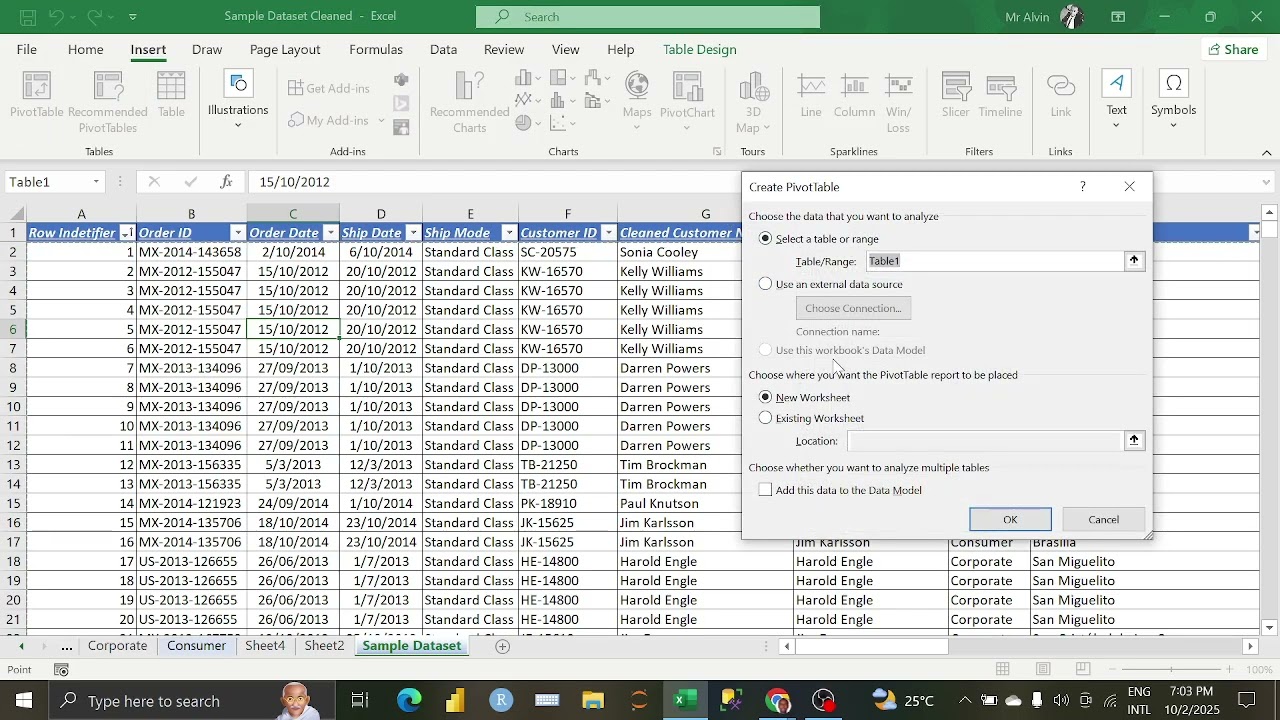1280x720 pixels.
Task: Click the PivotTable ribbon icon
Action: coord(37,96)
